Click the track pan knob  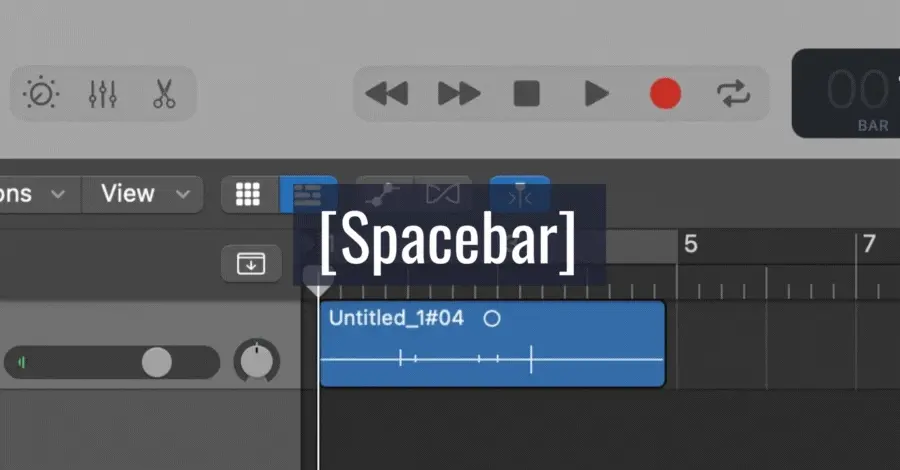pos(257,362)
